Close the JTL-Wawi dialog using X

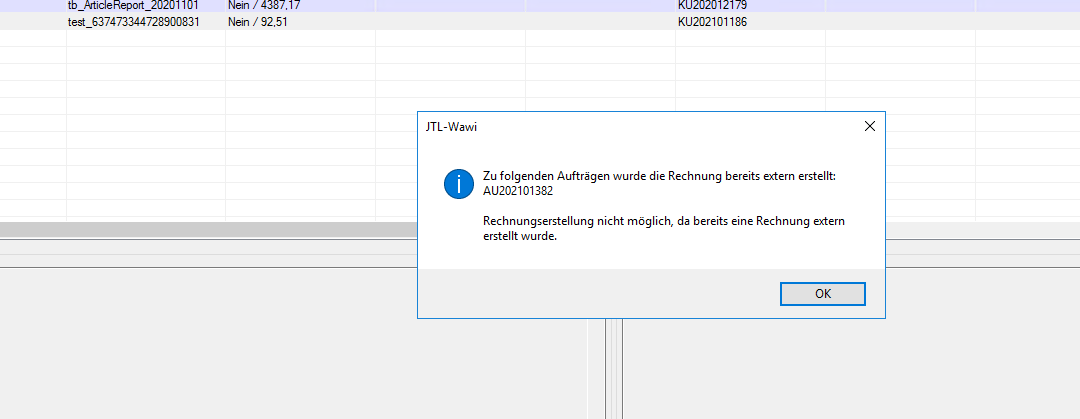(x=869, y=126)
